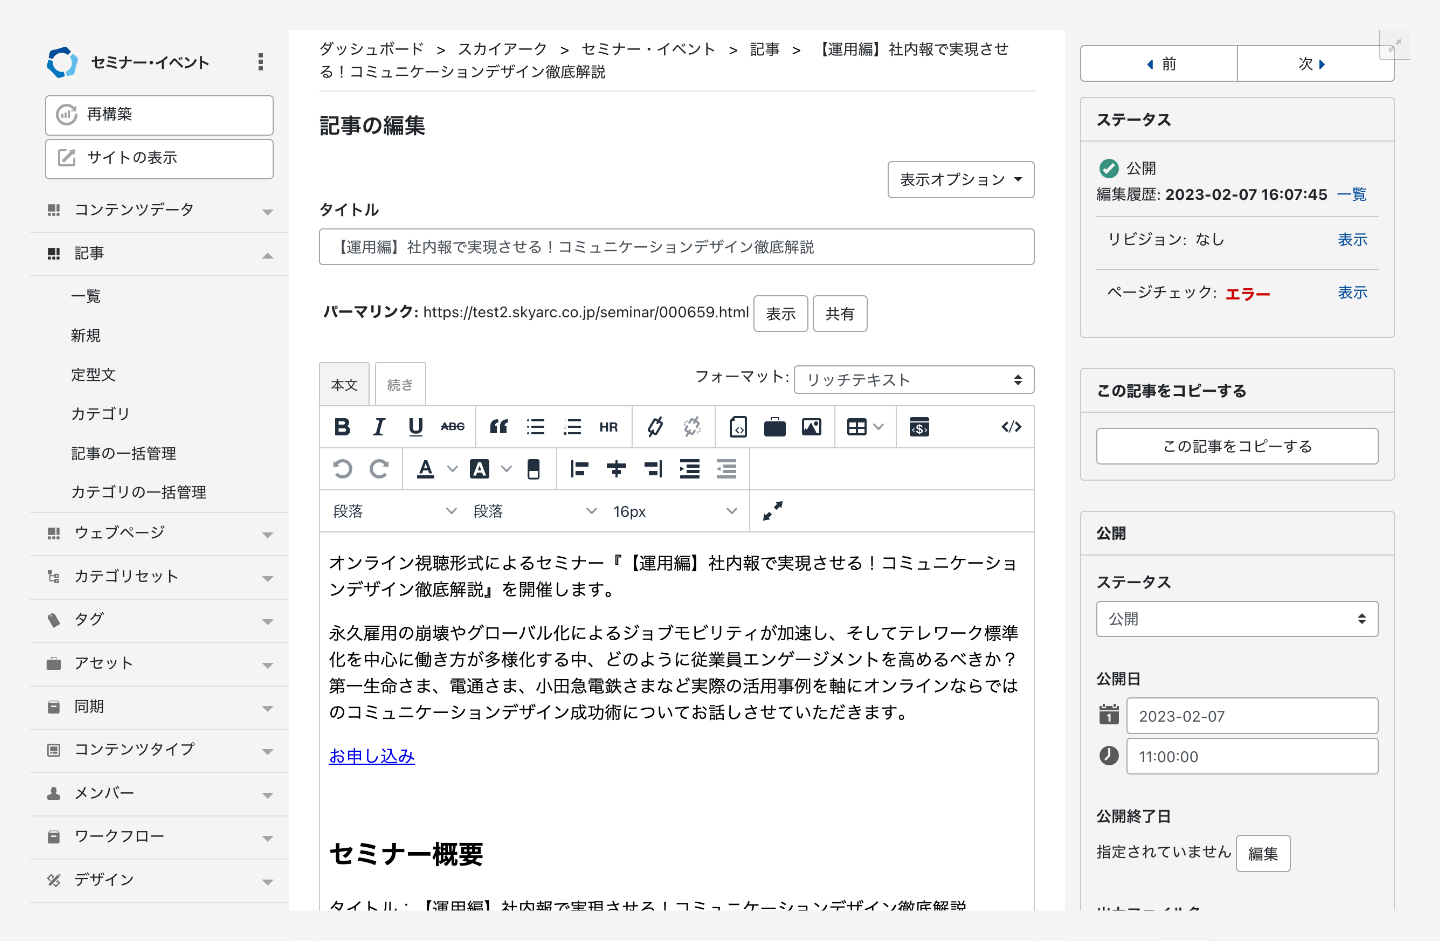Image resolution: width=1440 pixels, height=941 pixels.
Task: Open the 表示オプション dropdown
Action: [x=960, y=180]
